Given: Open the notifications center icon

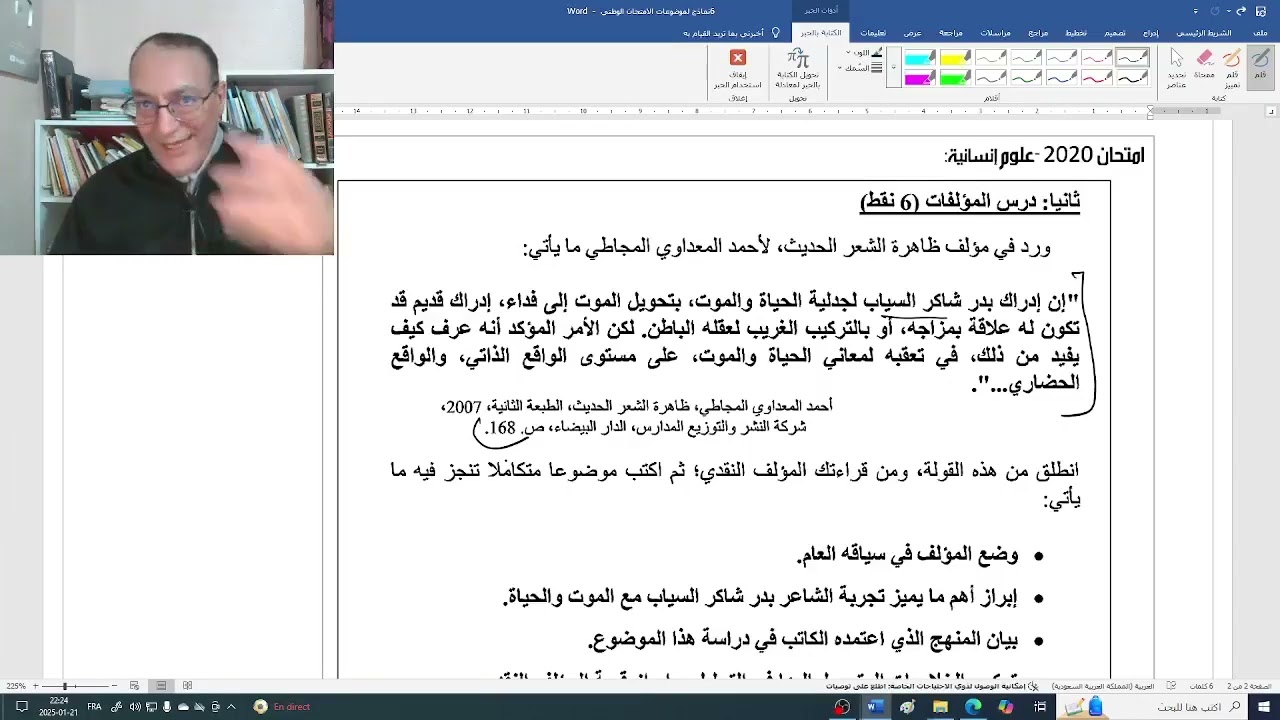Looking at the screenshot, I should click(21, 707).
